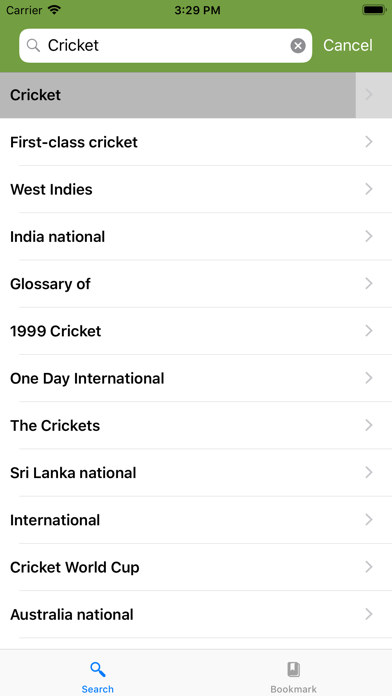
Task: Tap the magnifier icon in search field
Action: pyautogui.click(x=33, y=45)
